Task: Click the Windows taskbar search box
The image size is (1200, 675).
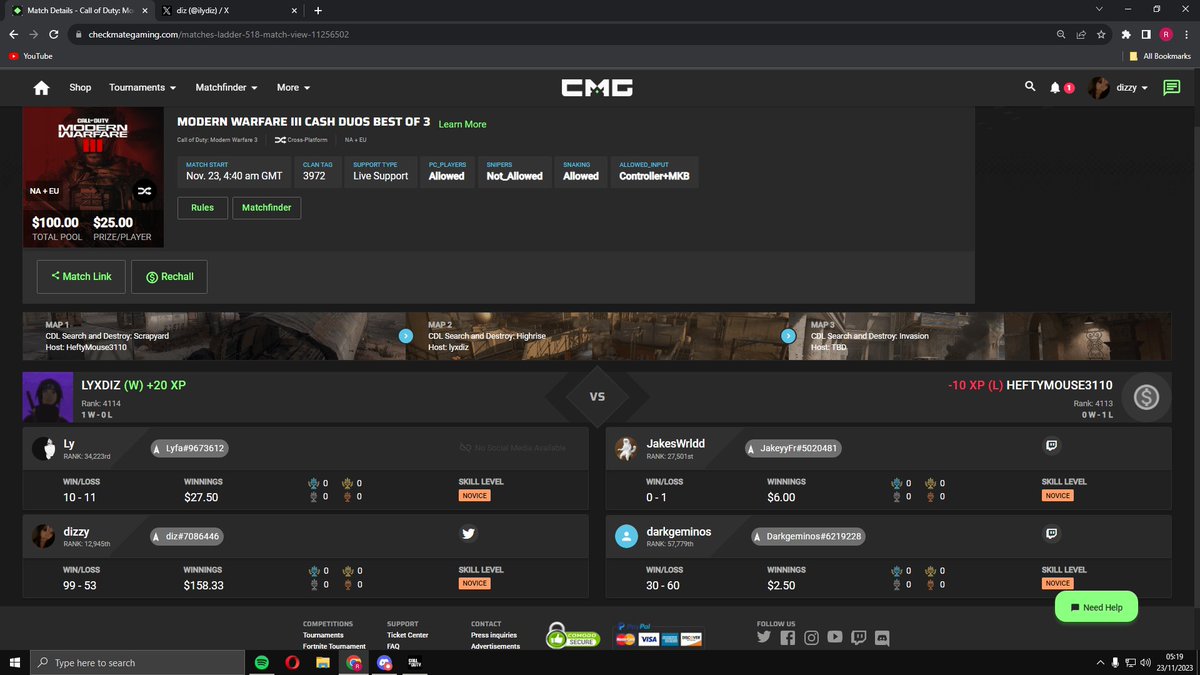Action: 138,662
